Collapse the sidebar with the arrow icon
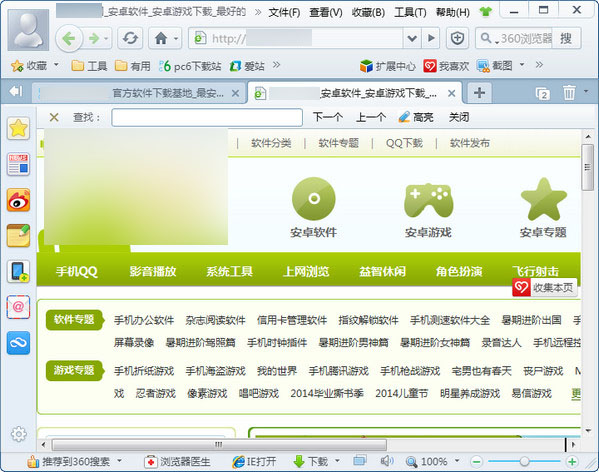Image resolution: width=599 pixels, height=472 pixels. tap(16, 92)
